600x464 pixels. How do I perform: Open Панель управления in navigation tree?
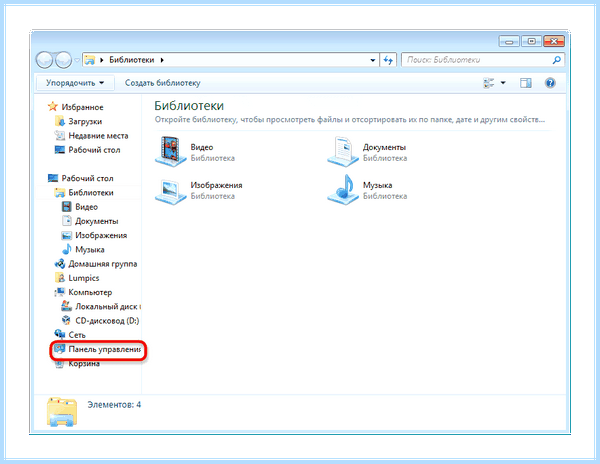pyautogui.click(x=104, y=349)
